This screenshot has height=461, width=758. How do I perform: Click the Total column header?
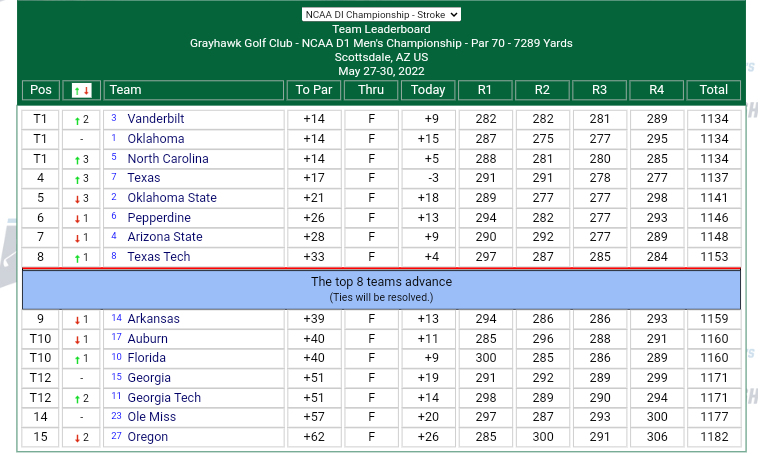(714, 90)
